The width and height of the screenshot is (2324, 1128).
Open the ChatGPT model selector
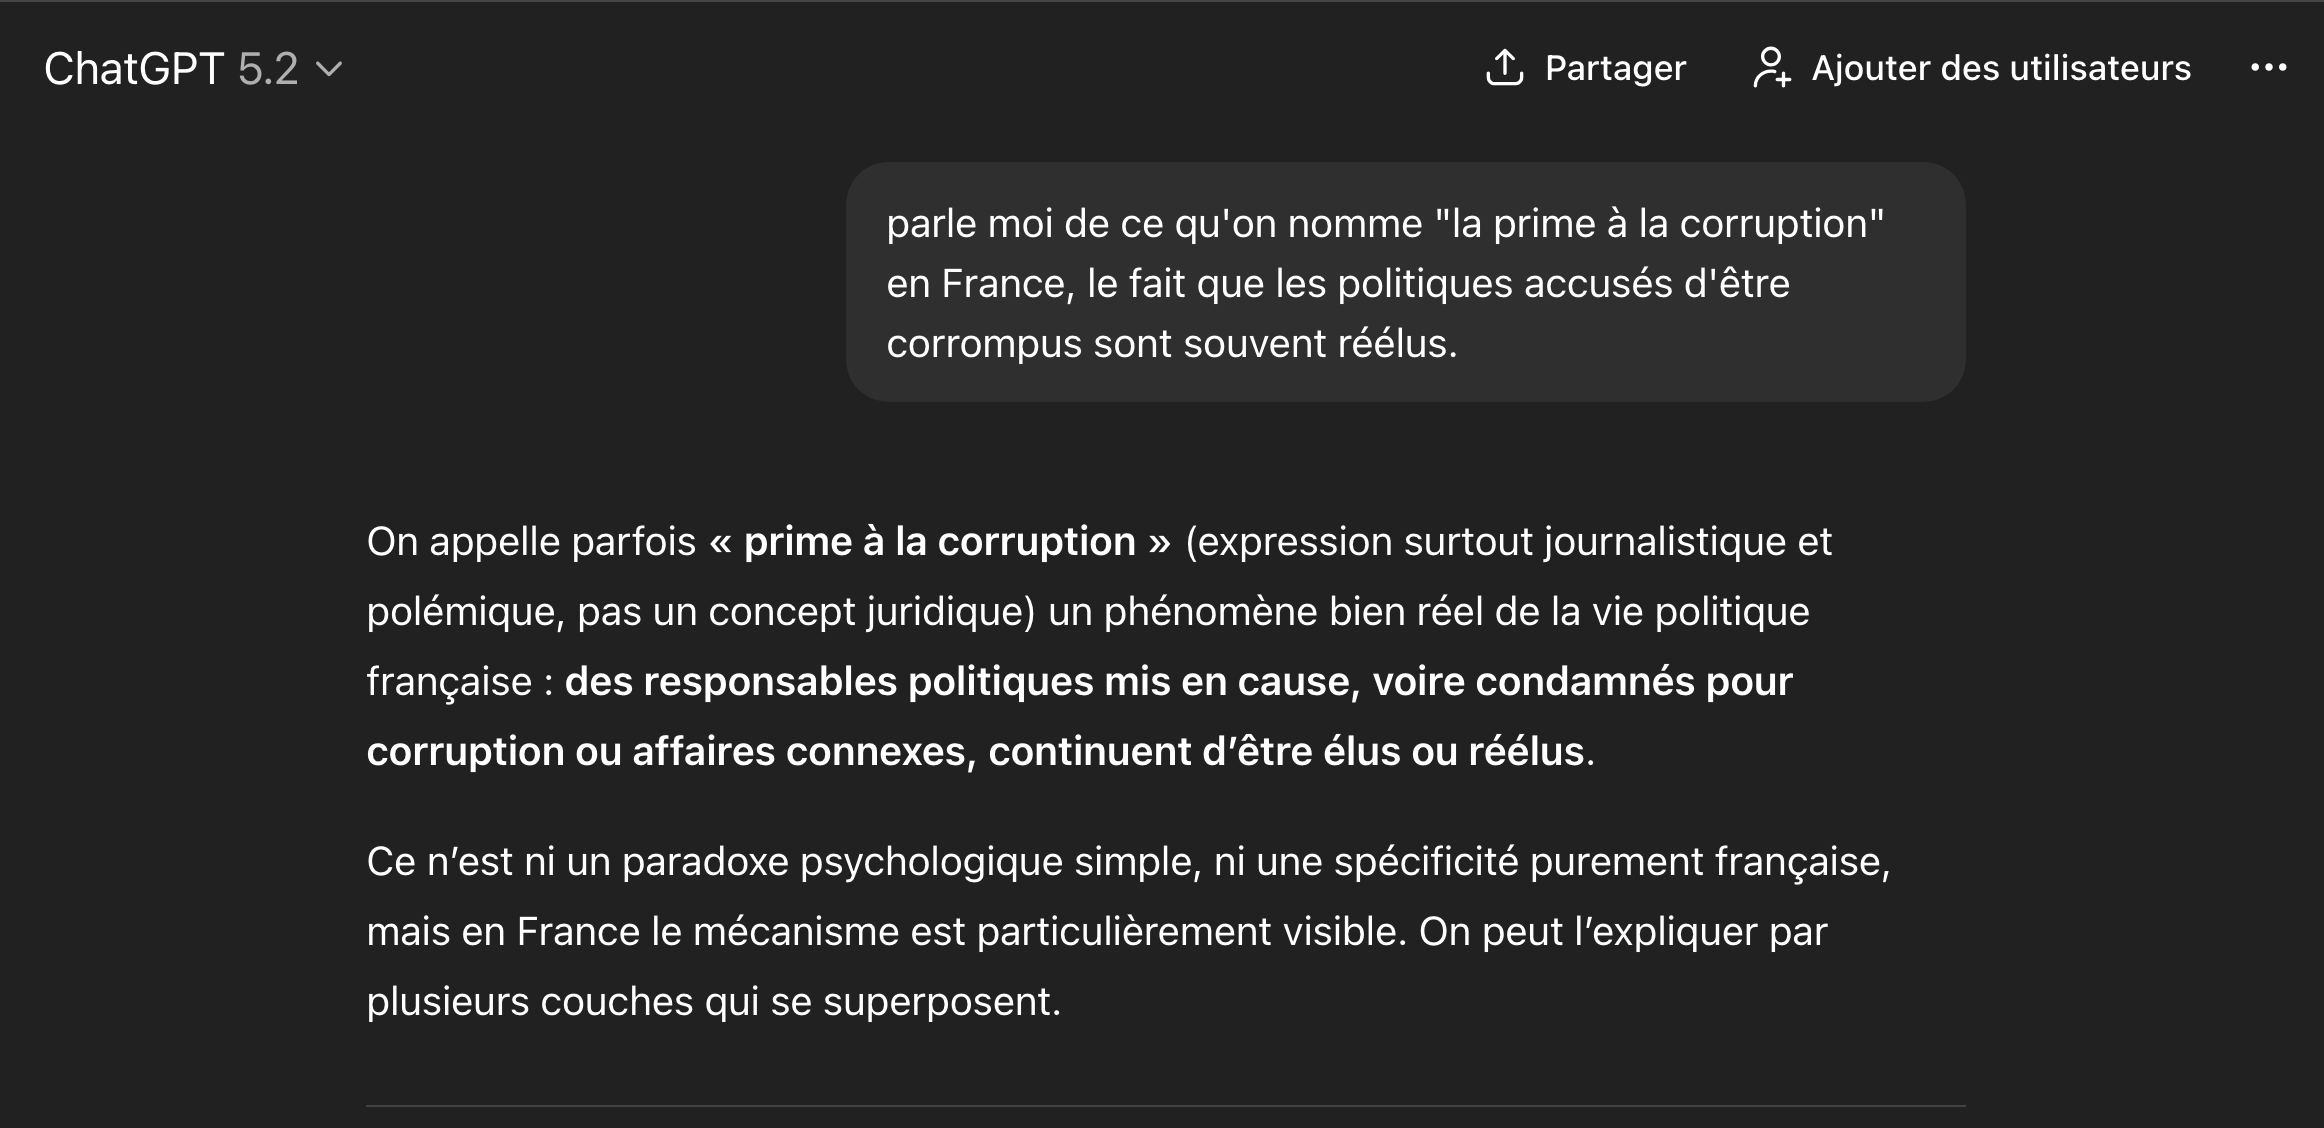click(134, 69)
